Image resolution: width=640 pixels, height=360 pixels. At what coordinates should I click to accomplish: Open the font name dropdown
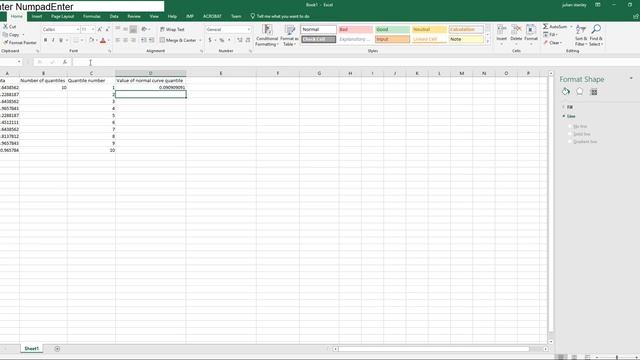click(78, 29)
